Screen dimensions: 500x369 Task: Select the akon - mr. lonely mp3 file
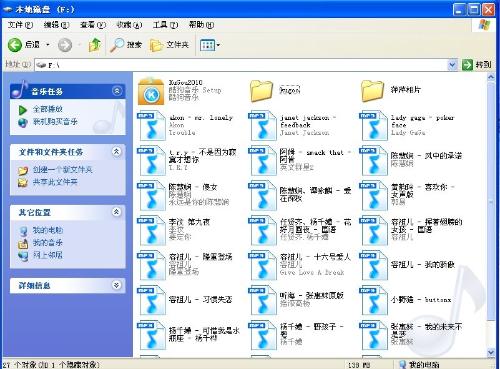(x=185, y=125)
